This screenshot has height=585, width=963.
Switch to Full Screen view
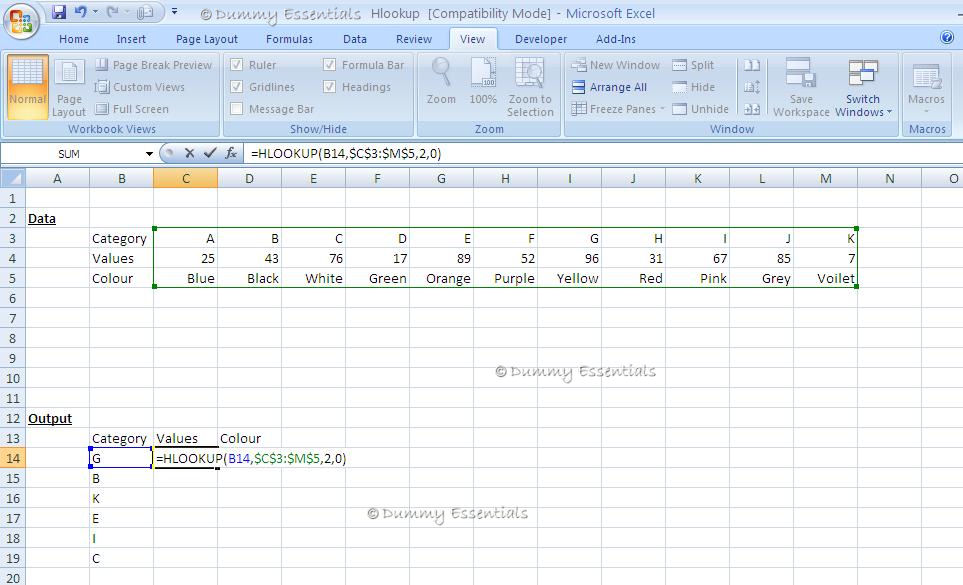(x=132, y=109)
